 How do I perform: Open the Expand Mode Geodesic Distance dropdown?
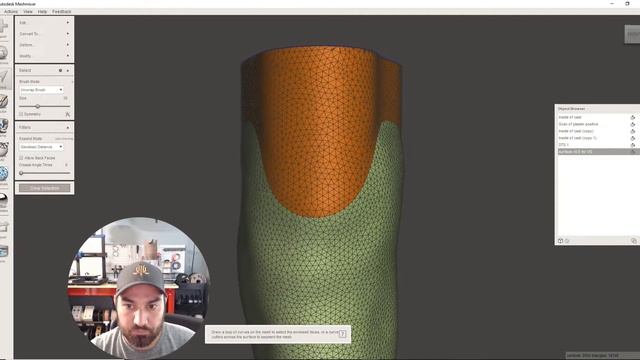point(41,147)
